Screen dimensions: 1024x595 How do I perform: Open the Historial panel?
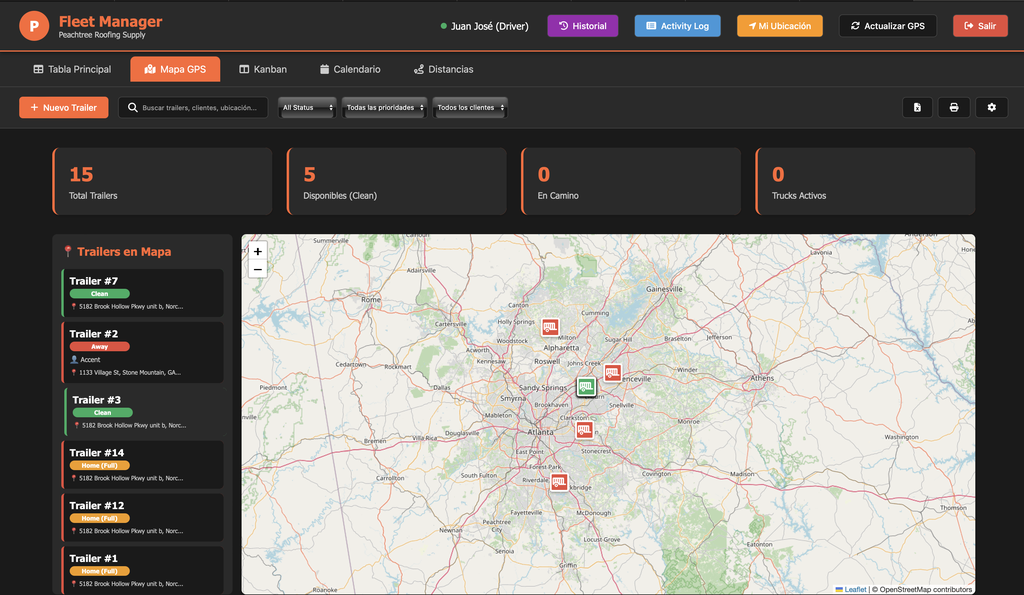pos(582,25)
